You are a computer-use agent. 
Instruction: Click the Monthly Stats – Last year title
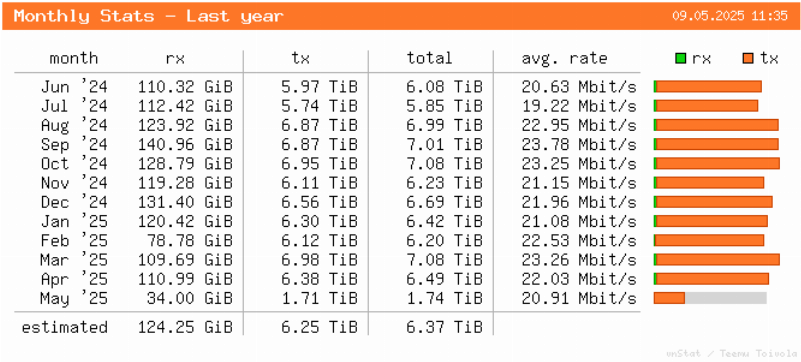point(148,16)
